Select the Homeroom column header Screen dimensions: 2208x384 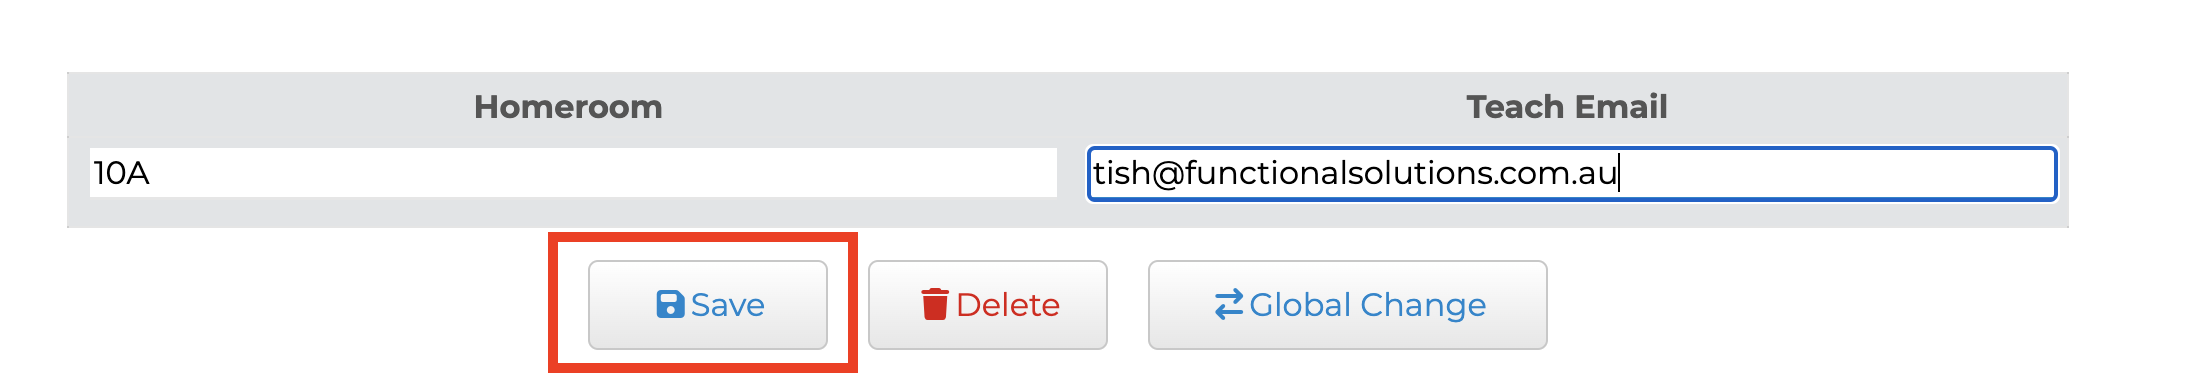[568, 107]
